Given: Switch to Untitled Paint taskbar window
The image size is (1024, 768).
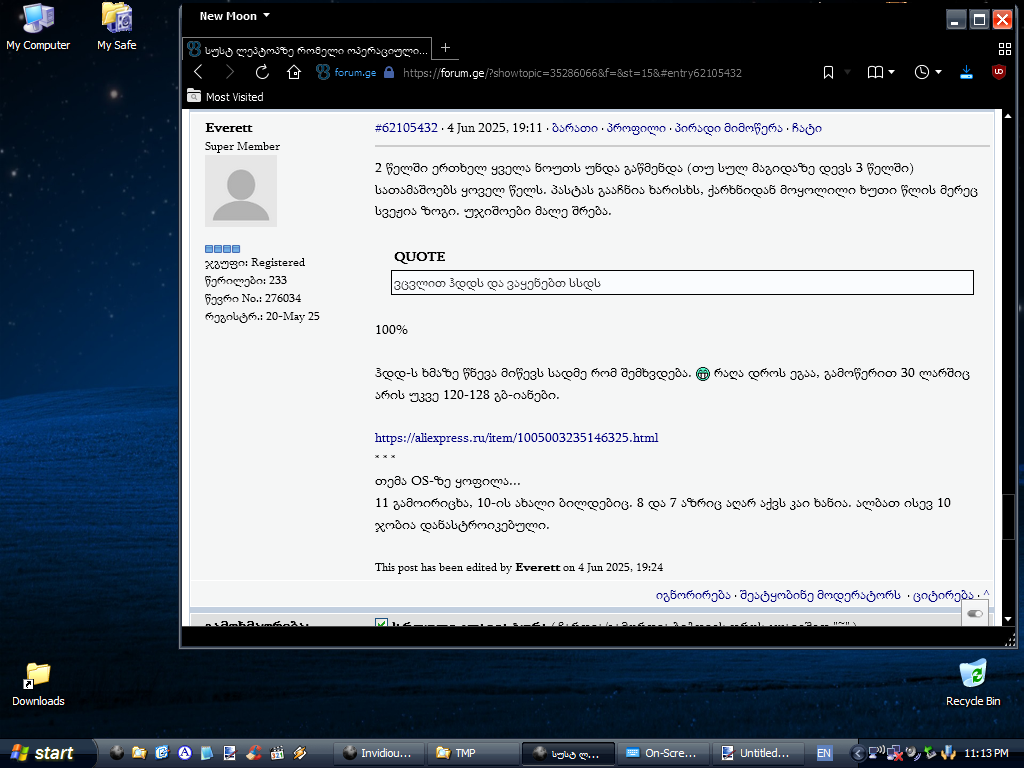Looking at the screenshot, I should 756,753.
